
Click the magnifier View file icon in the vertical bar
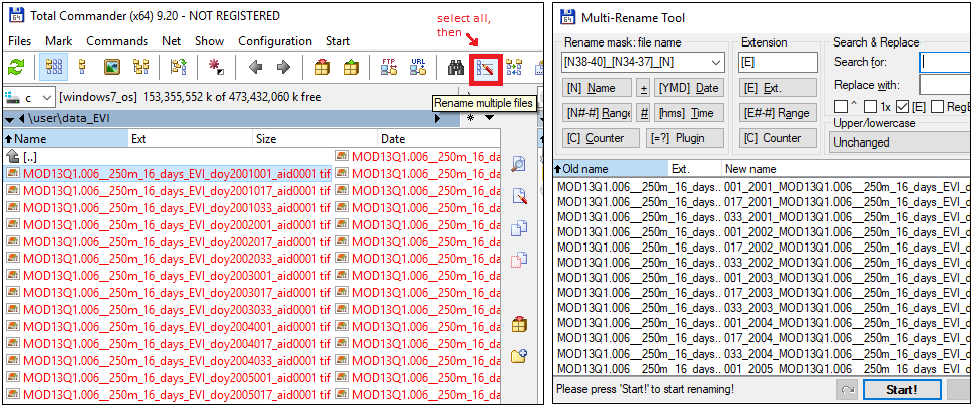click(x=518, y=164)
